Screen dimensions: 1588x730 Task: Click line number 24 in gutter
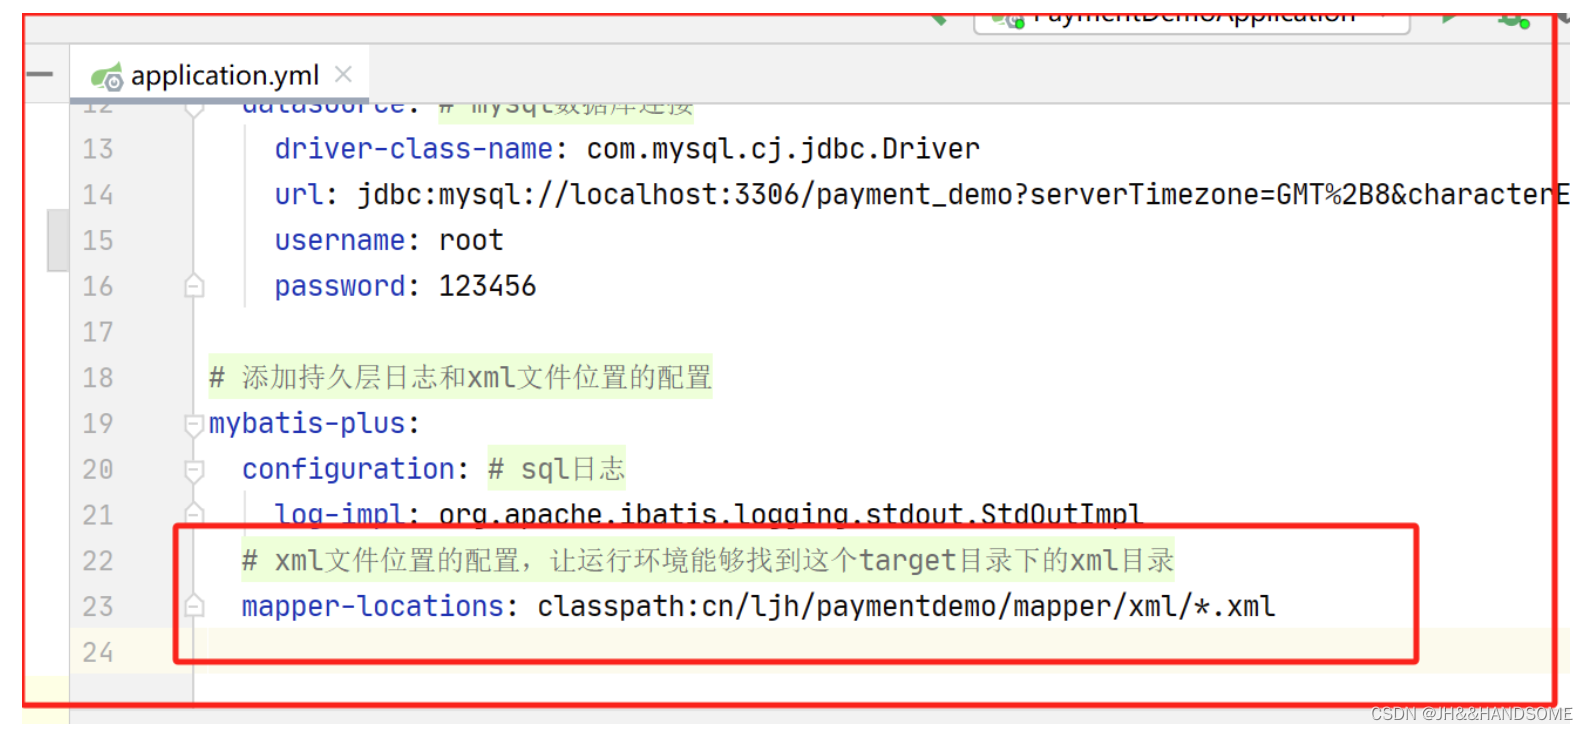[x=98, y=653]
